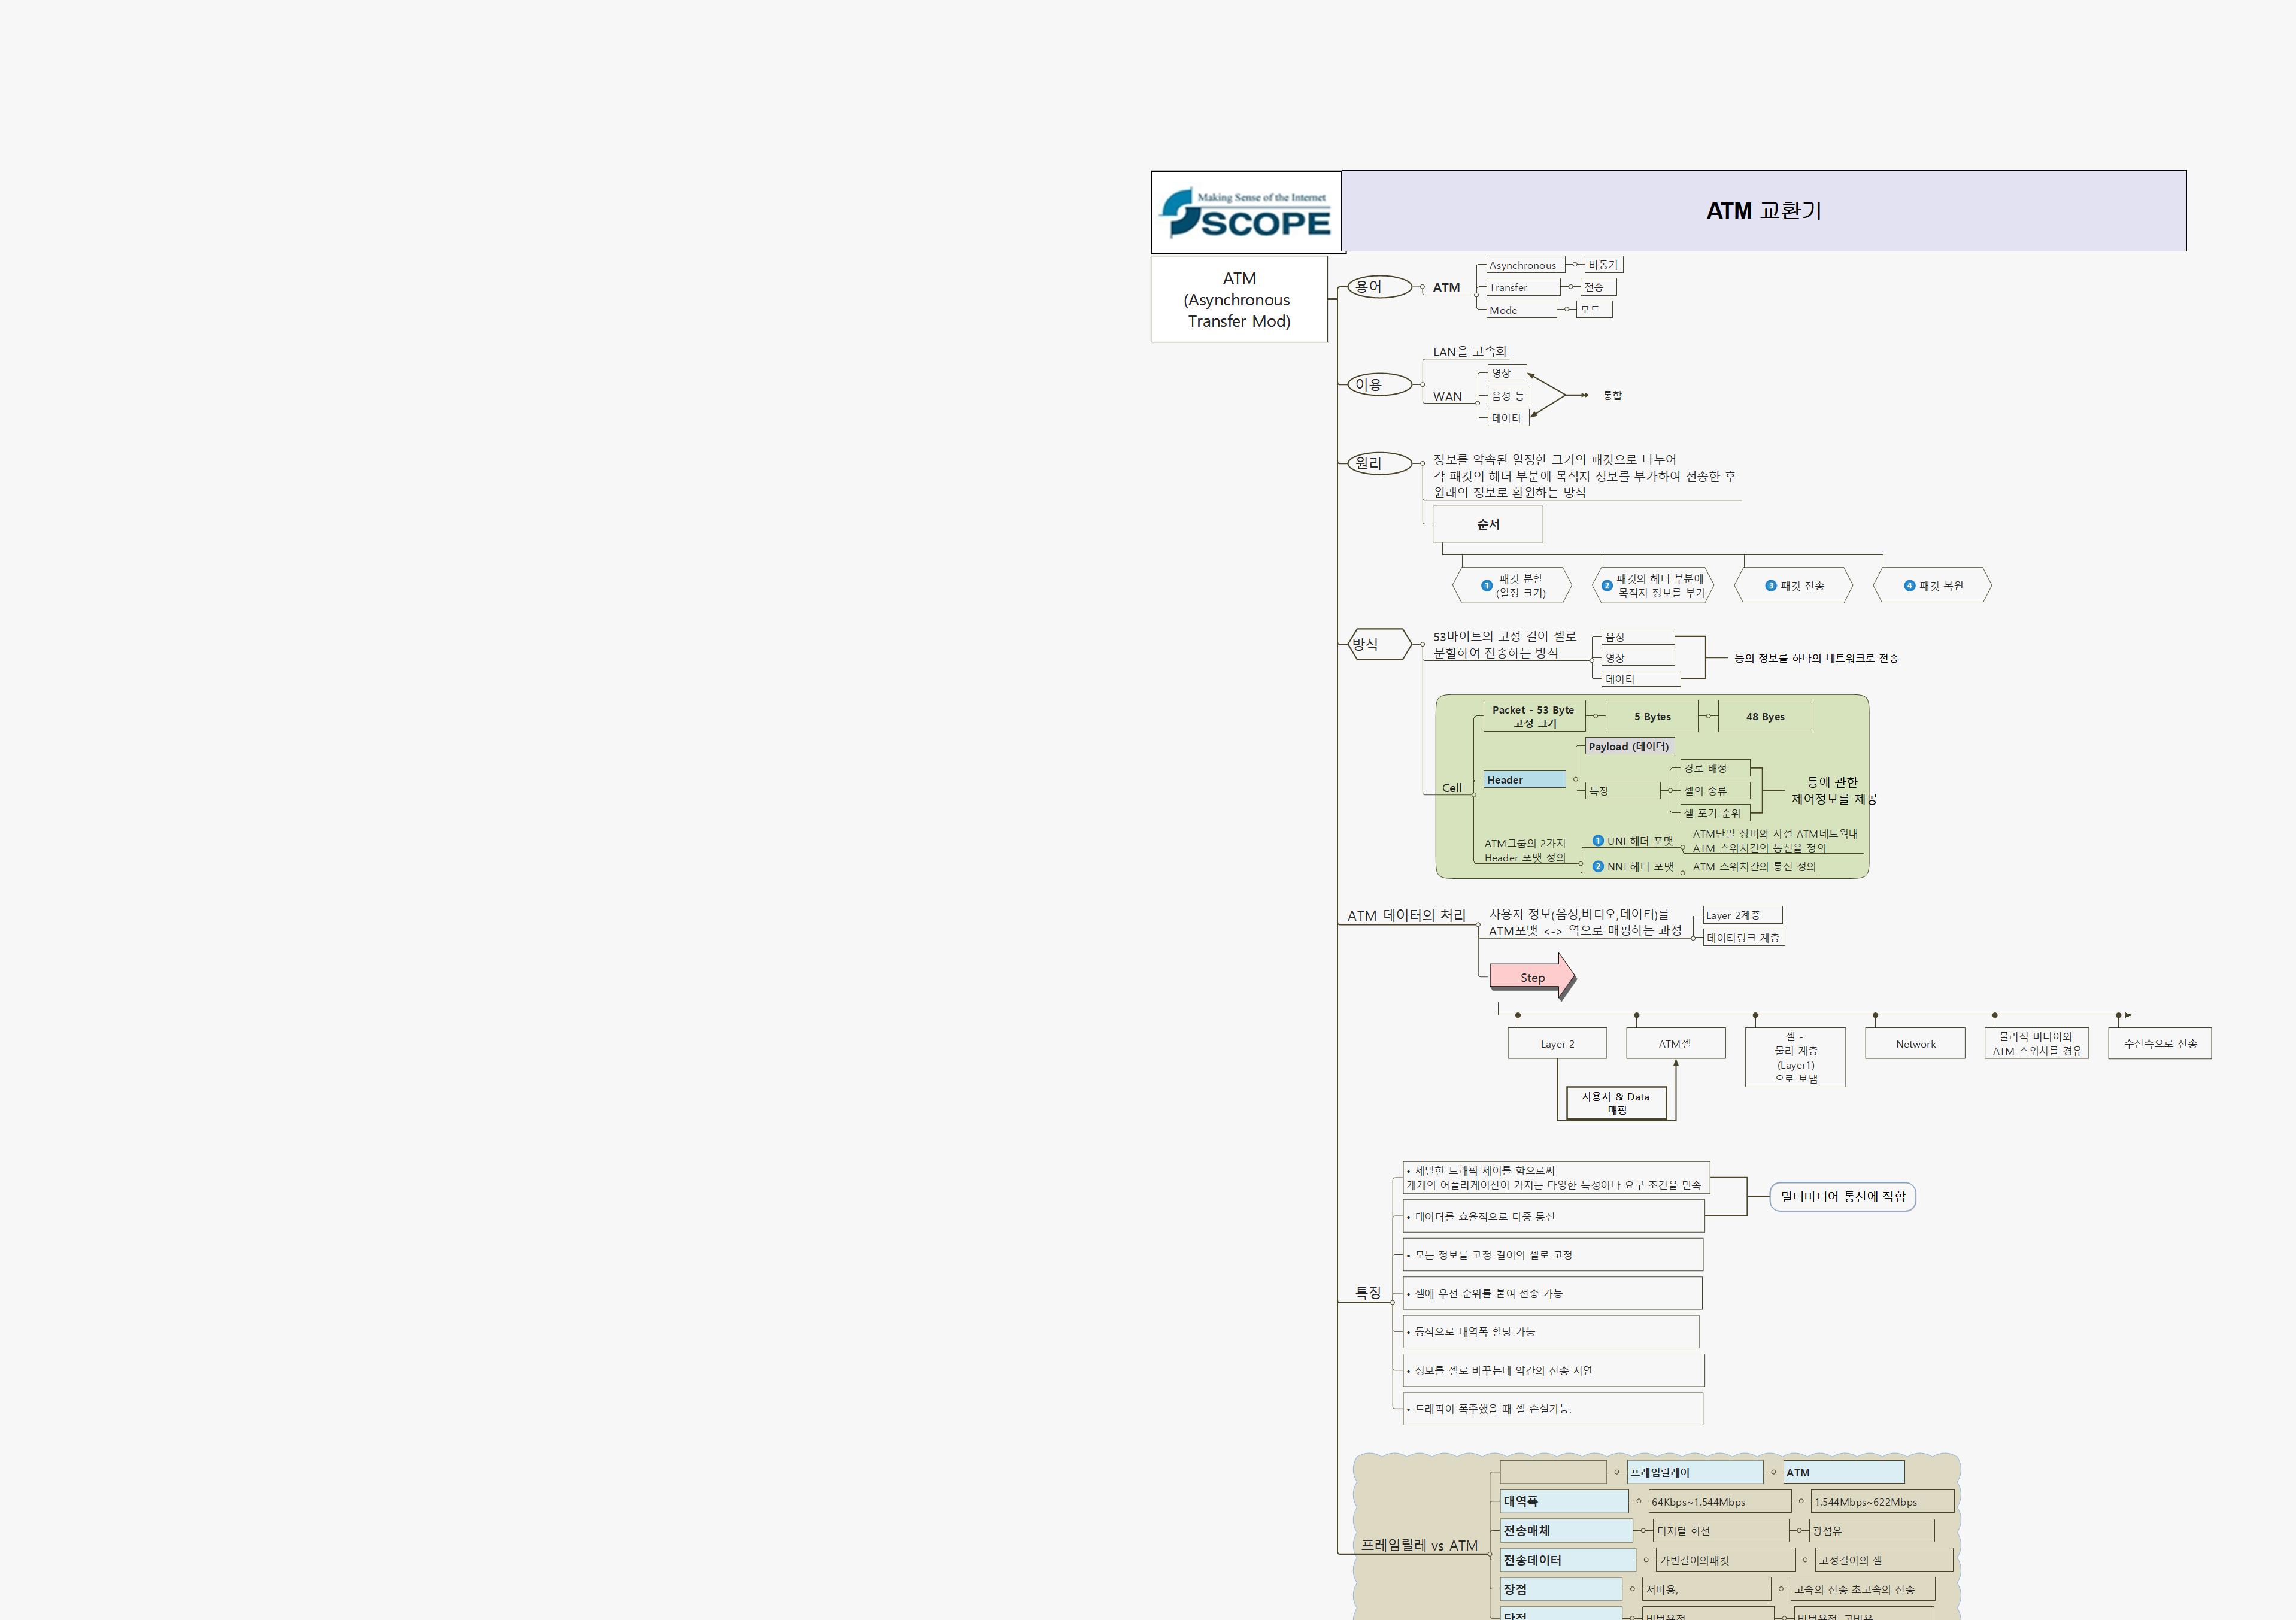Select the ATM (Asynchronous Transfer Mod) root box

[x=1238, y=299]
